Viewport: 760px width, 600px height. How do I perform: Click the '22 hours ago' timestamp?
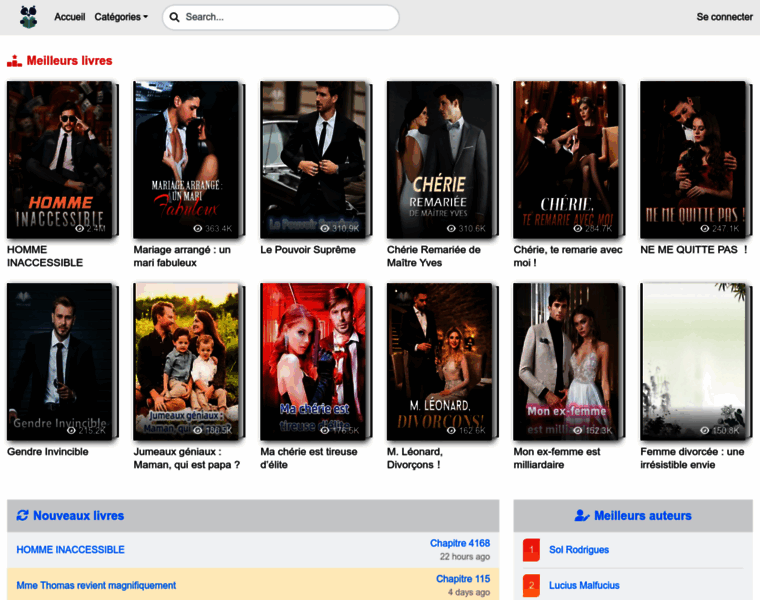point(465,556)
